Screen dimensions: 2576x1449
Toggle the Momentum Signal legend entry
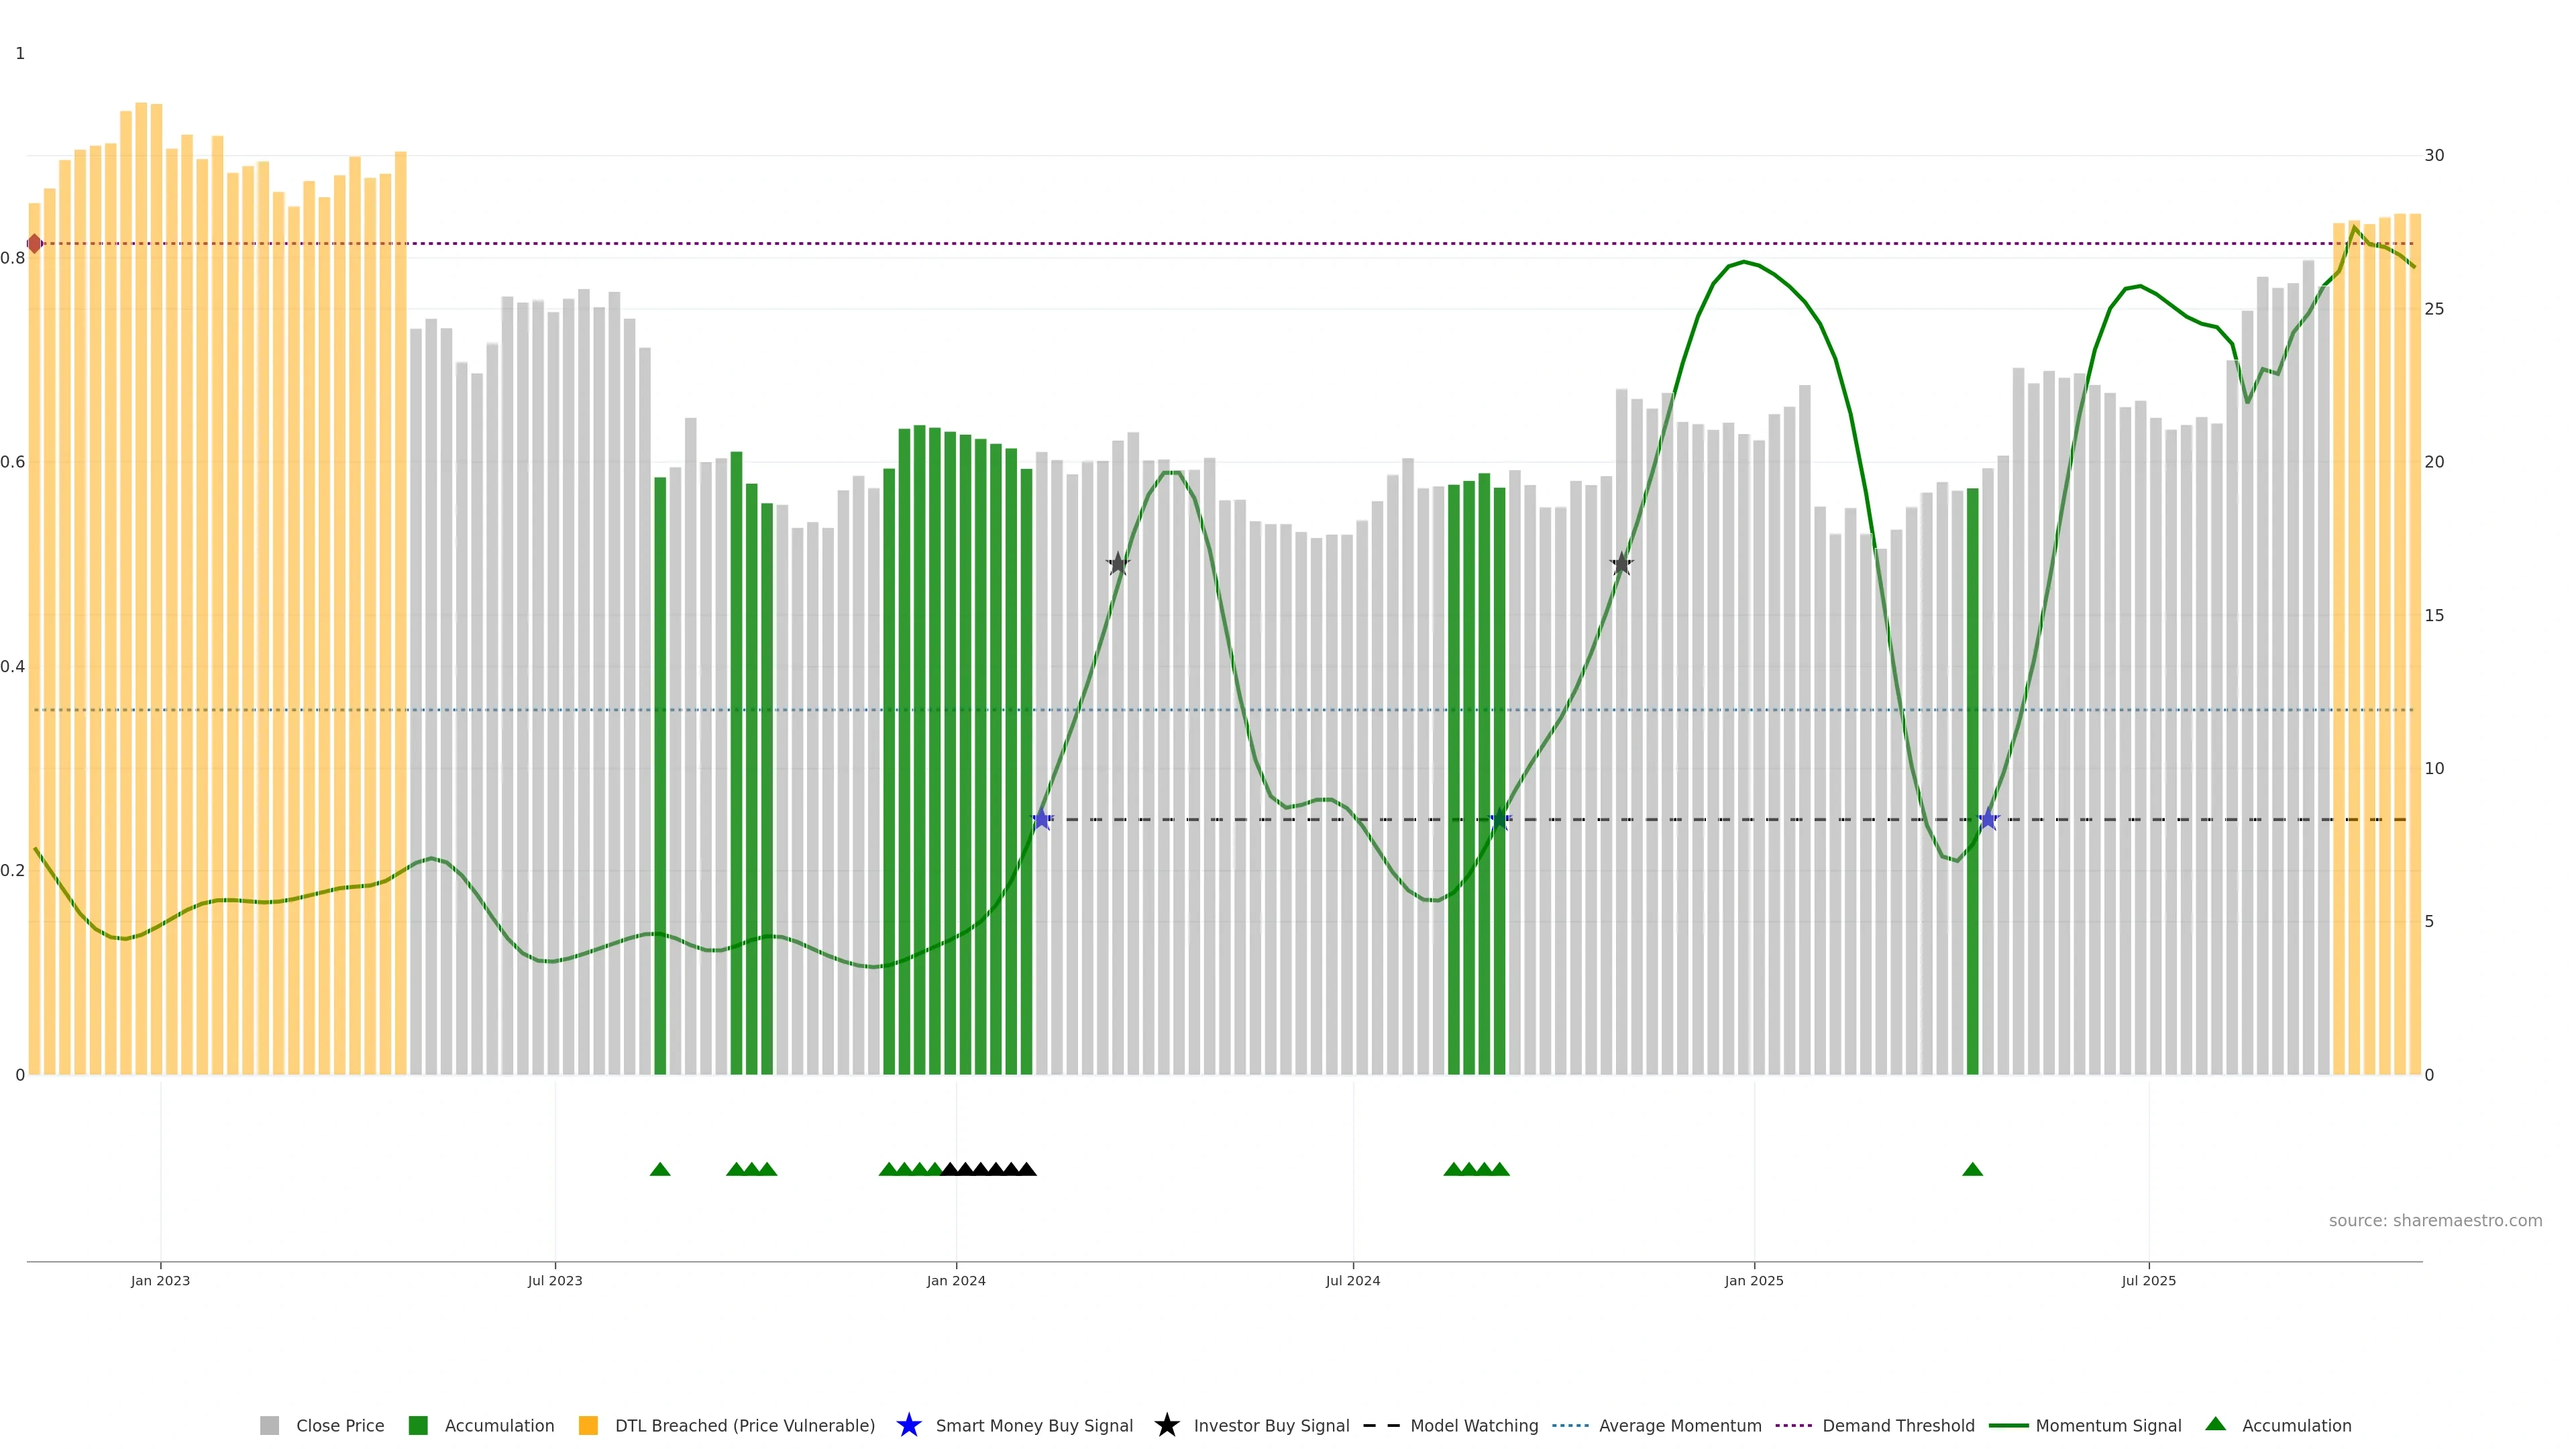[2108, 1425]
